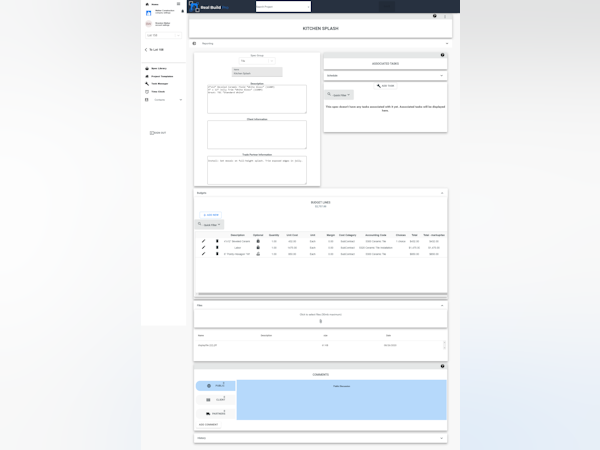Click the lock icon beside company settings
Image resolution: width=600 pixels, height=450 pixels.
(x=183, y=11)
